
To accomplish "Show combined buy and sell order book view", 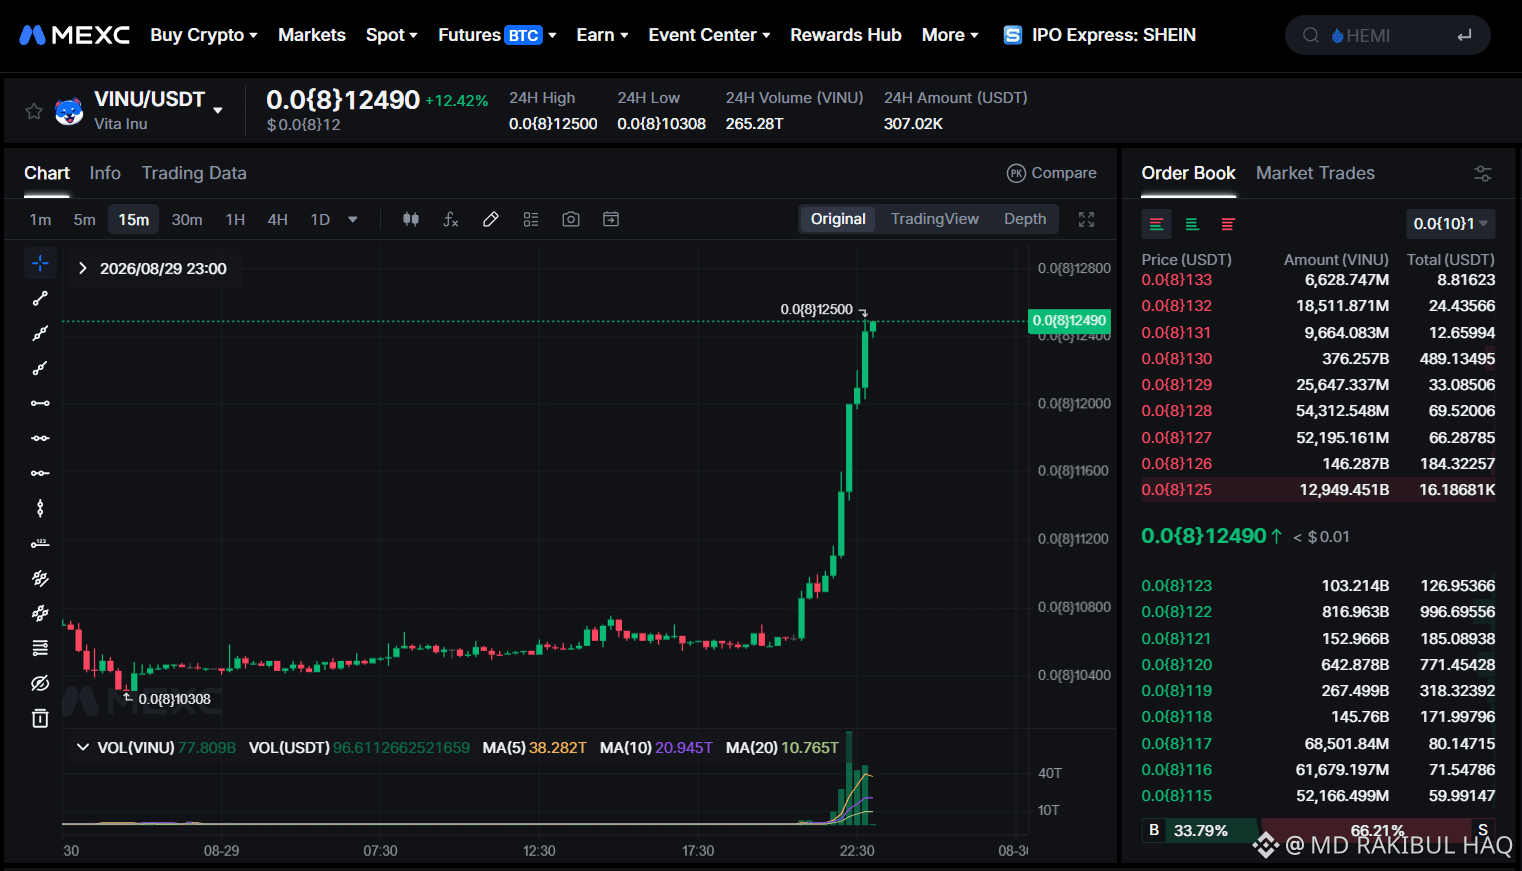I will pos(1156,224).
